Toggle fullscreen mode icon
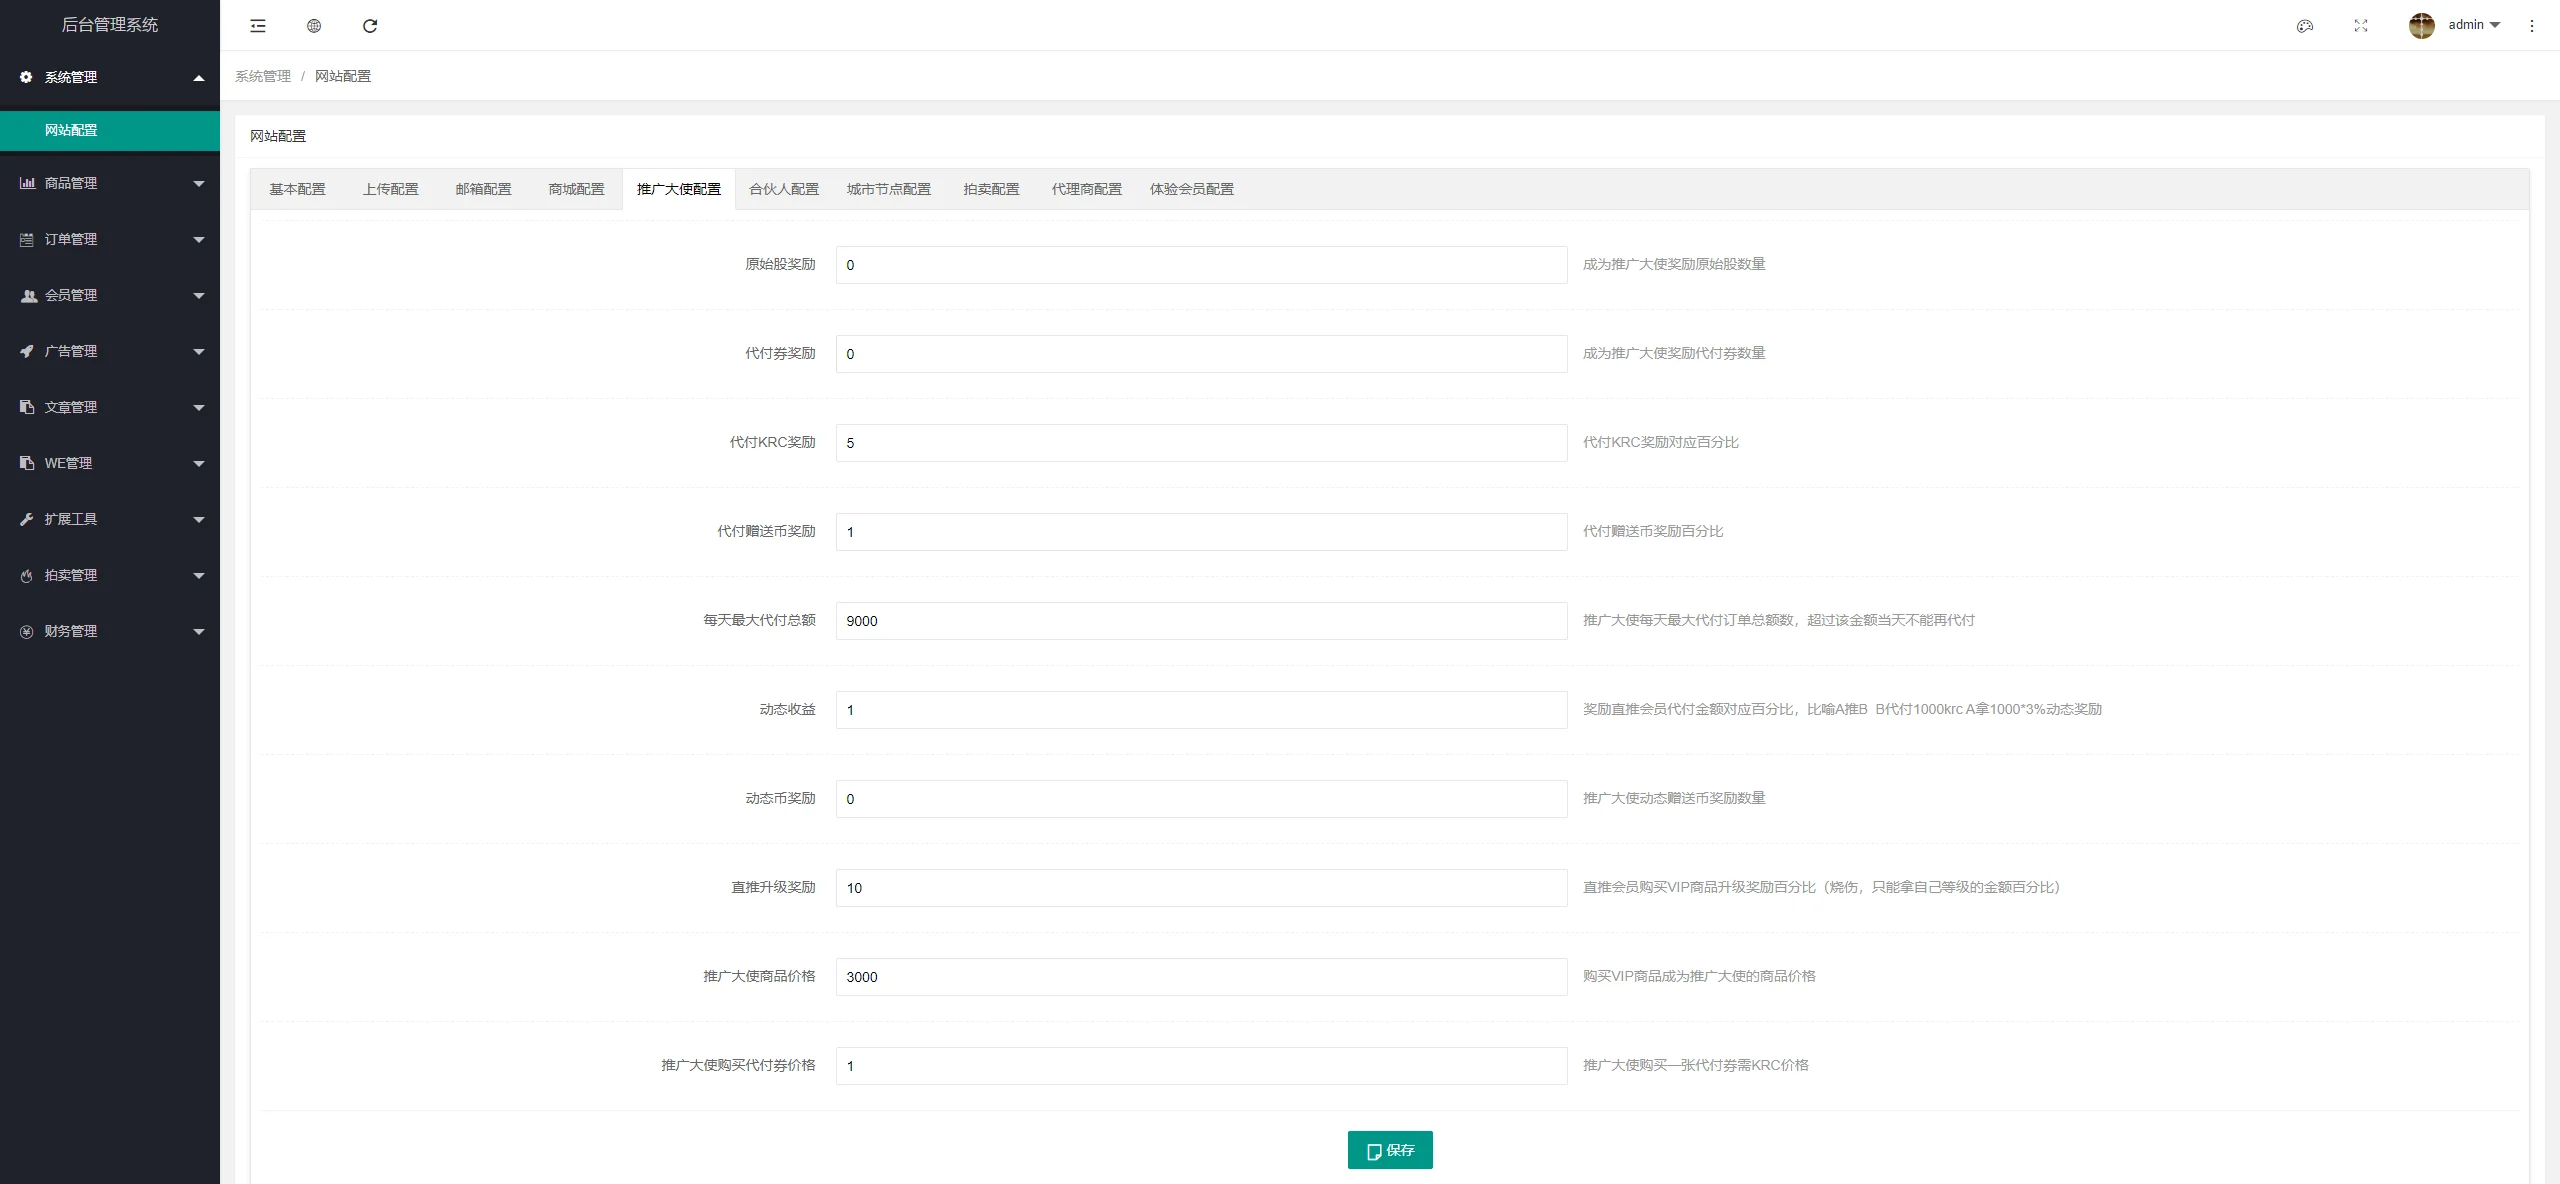 click(2361, 26)
